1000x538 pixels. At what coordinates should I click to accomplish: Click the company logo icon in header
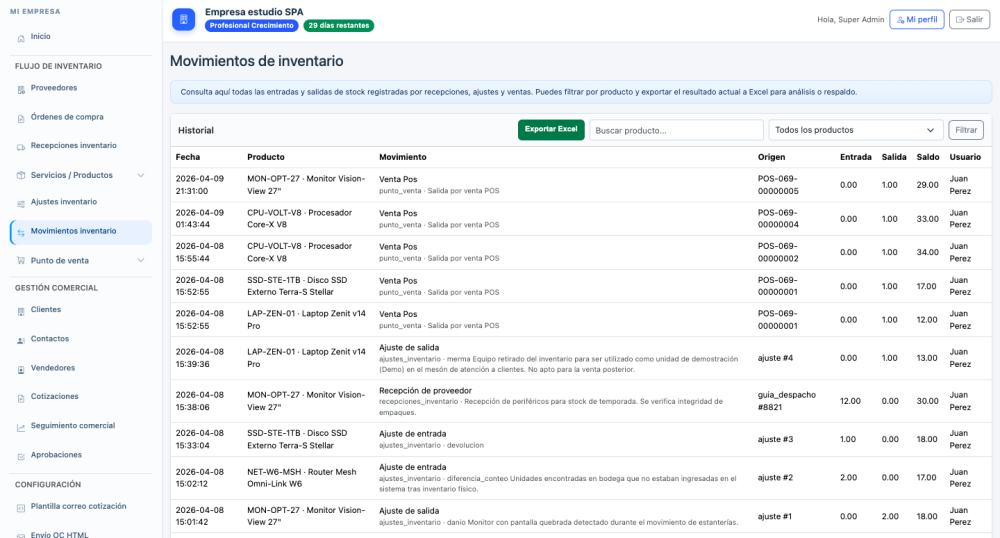tap(183, 20)
